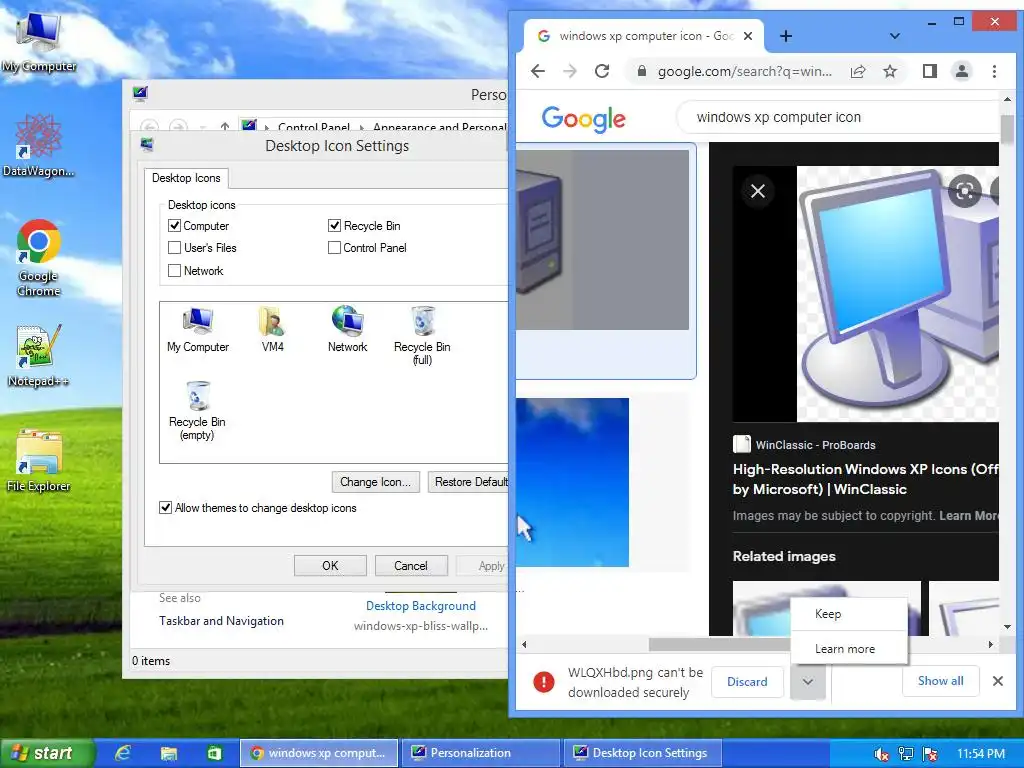The image size is (1024, 768).
Task: Click the network tray icon
Action: pyautogui.click(x=906, y=754)
